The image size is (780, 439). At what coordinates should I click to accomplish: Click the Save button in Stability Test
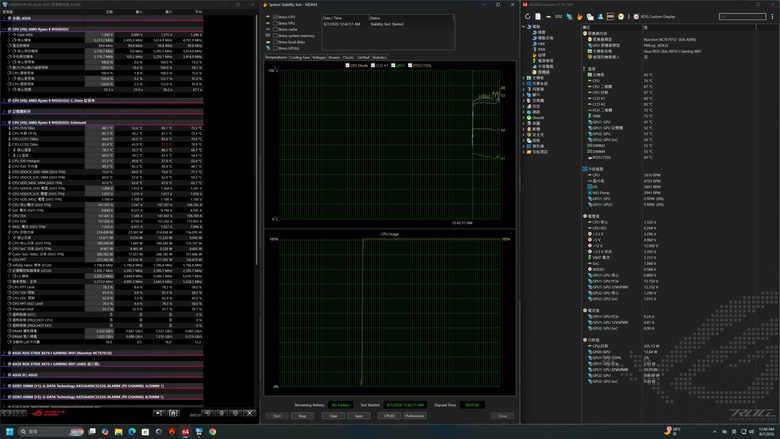pyautogui.click(x=358, y=416)
